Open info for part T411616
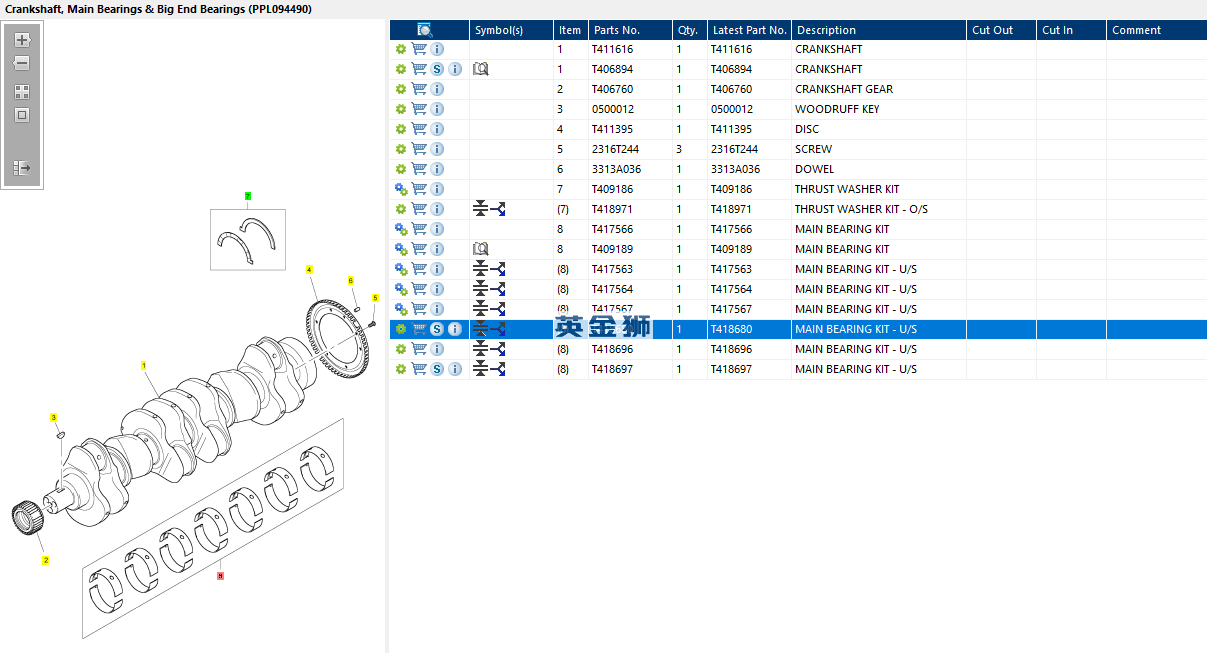This screenshot has height=653, width=1207. [437, 49]
